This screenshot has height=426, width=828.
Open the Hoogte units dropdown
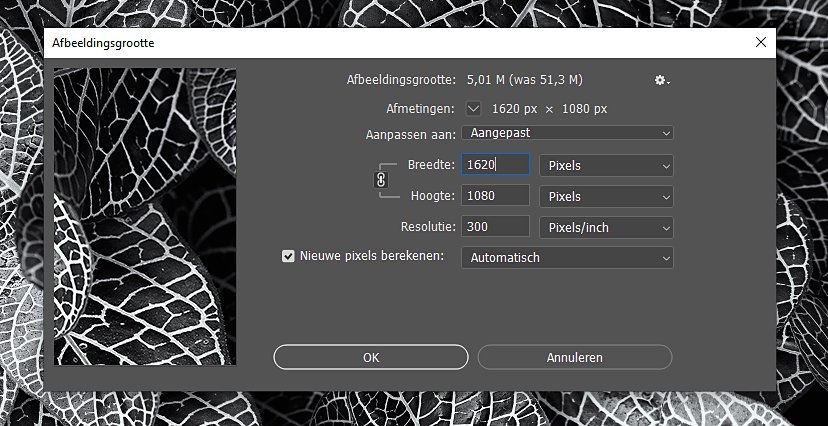(606, 196)
